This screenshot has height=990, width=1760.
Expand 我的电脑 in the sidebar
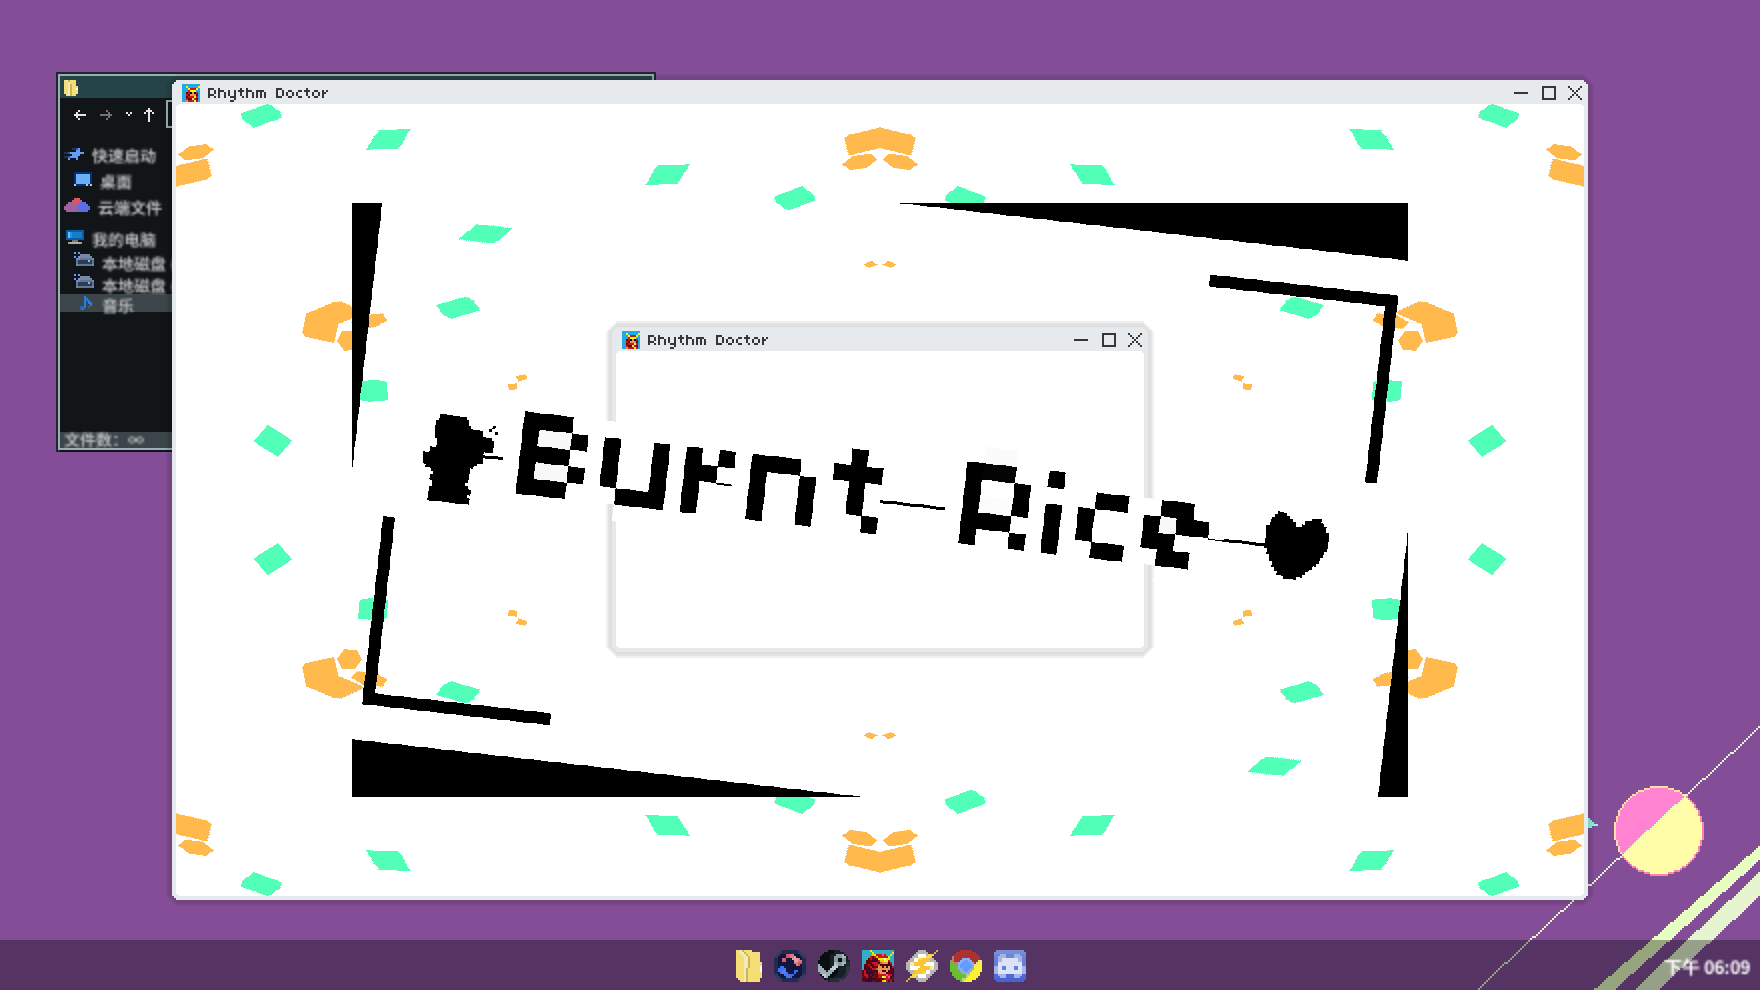click(x=123, y=240)
